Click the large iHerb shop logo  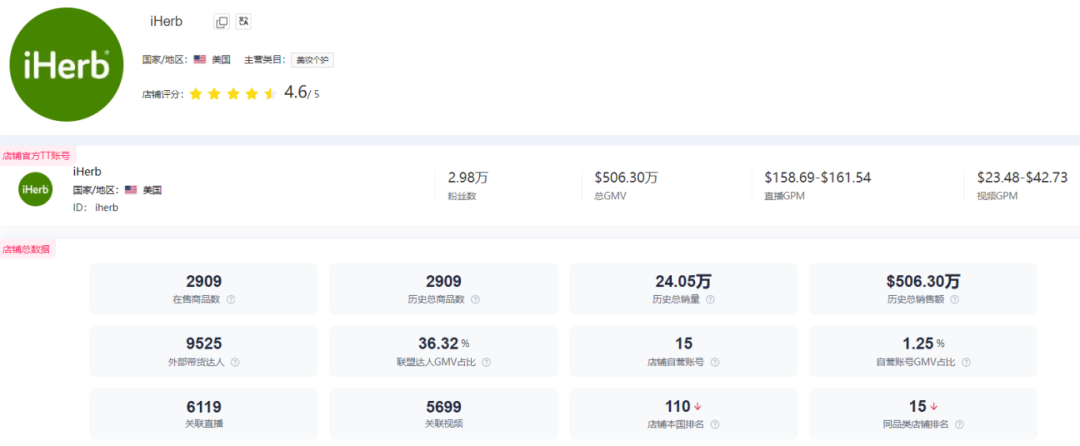pos(67,65)
